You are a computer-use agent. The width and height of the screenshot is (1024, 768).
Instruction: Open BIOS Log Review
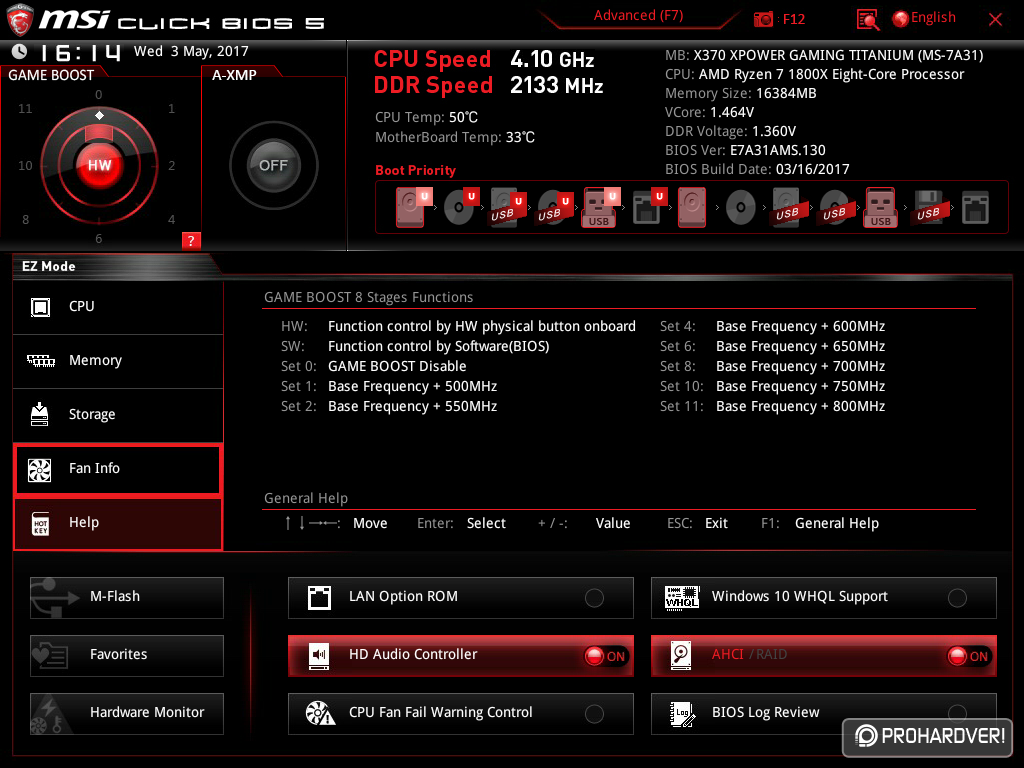coord(824,713)
